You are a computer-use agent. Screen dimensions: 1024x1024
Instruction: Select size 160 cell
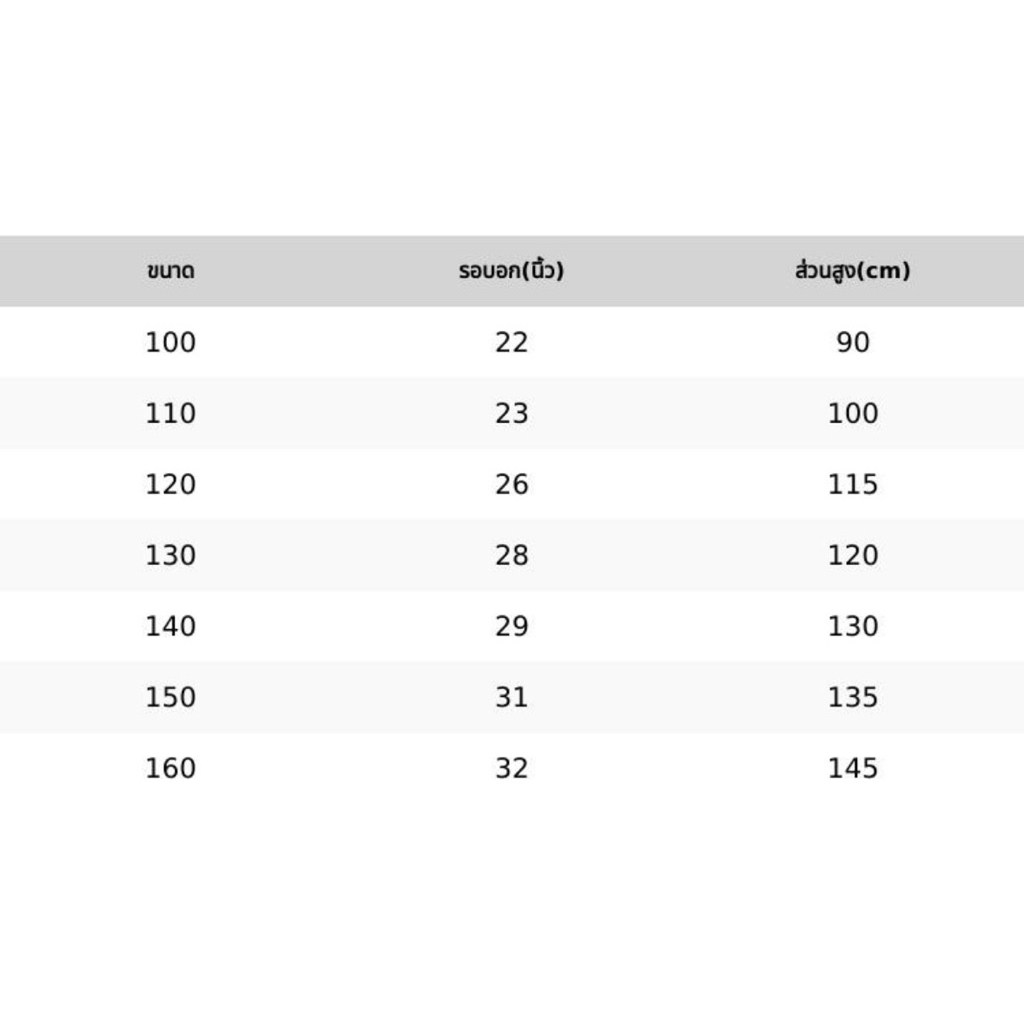point(170,768)
